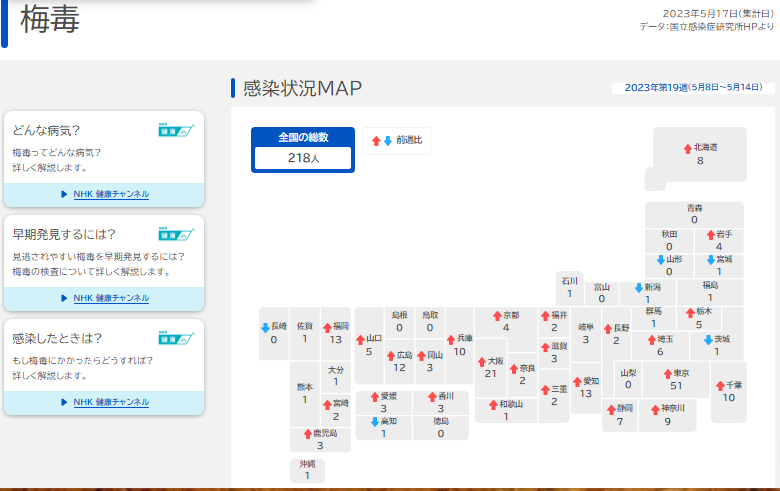Image resolution: width=780 pixels, height=491 pixels.
Task: Click the 2023年第19週 date range label
Action: 692,88
